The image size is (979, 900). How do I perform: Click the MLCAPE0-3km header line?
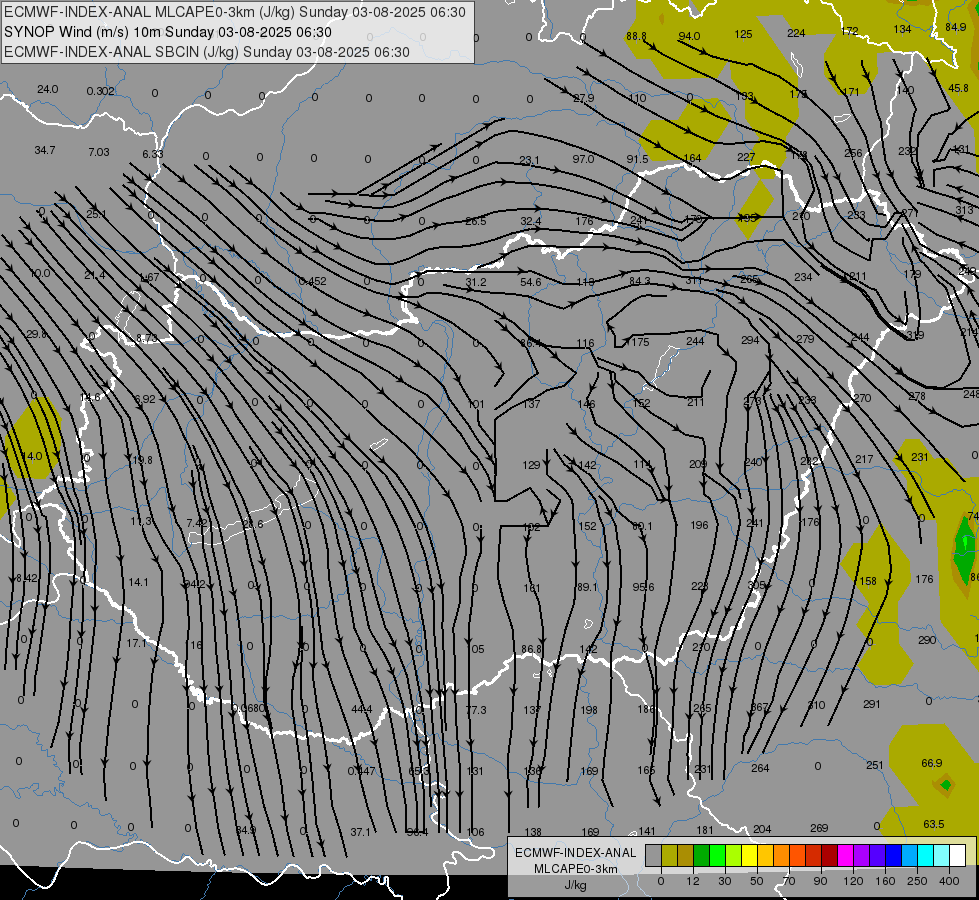[235, 12]
